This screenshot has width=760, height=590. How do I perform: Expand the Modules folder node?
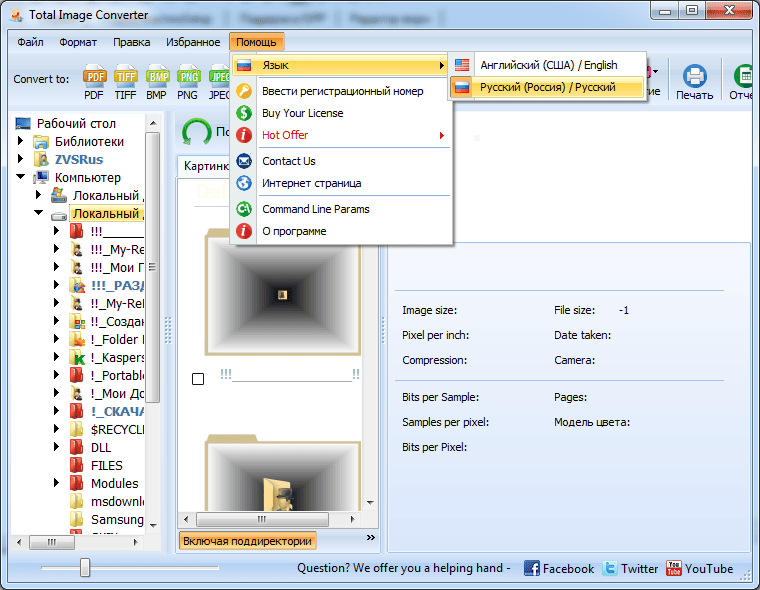(56, 482)
